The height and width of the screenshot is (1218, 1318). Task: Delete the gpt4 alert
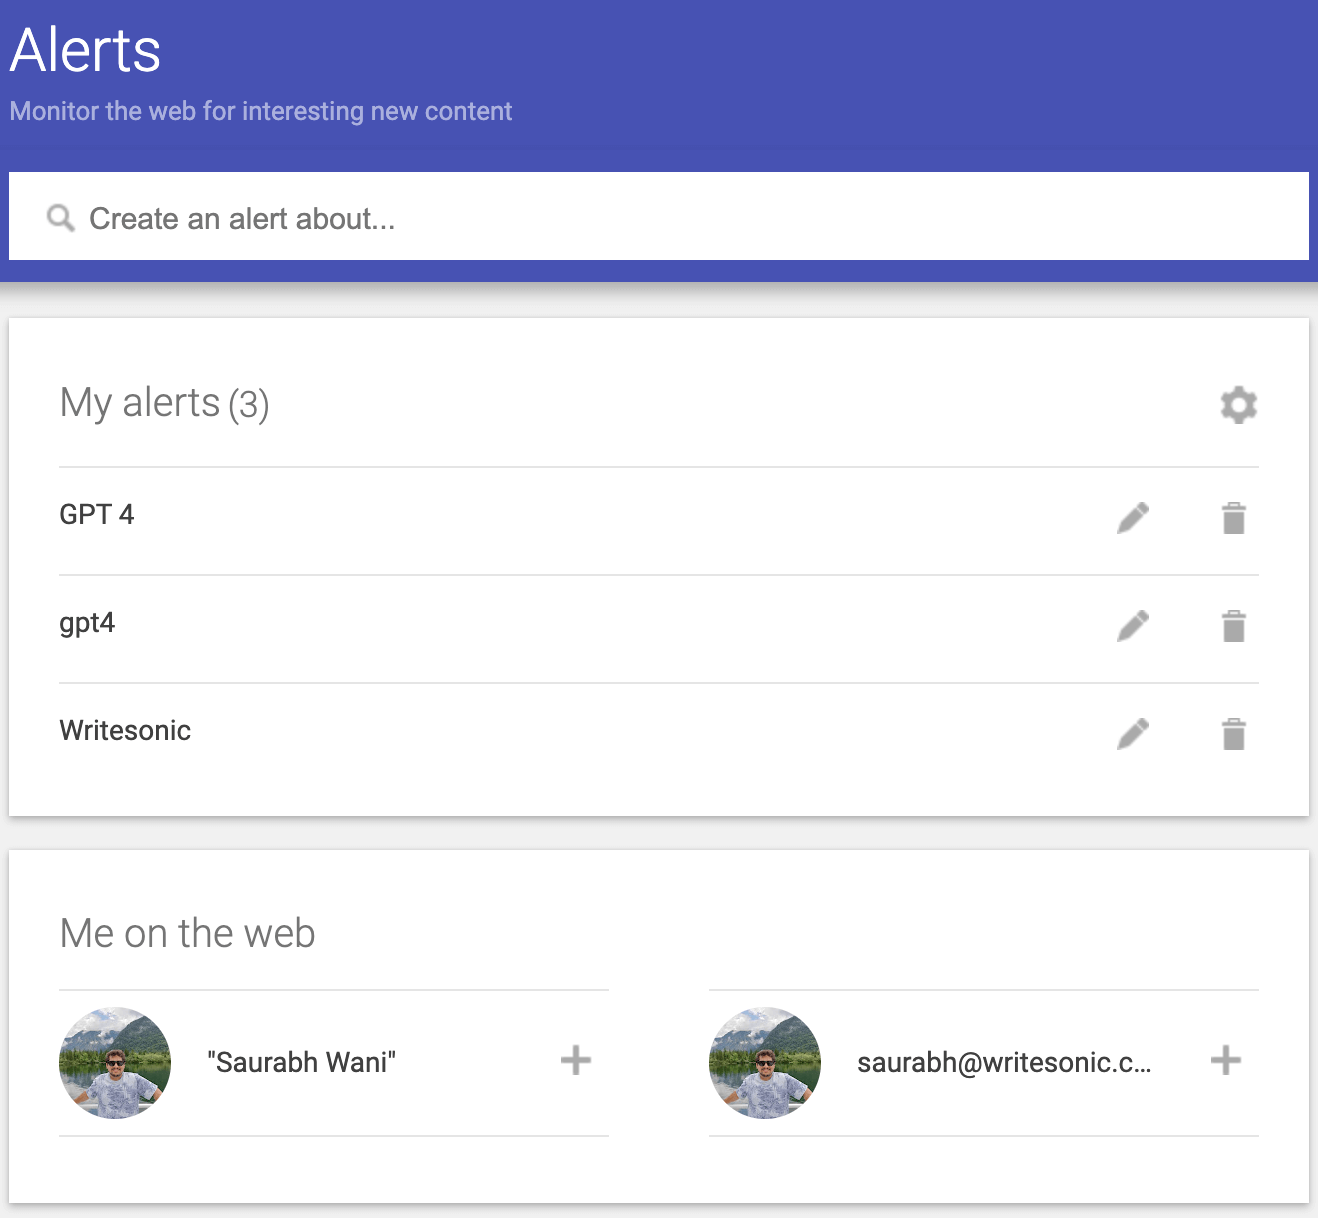coord(1234,626)
